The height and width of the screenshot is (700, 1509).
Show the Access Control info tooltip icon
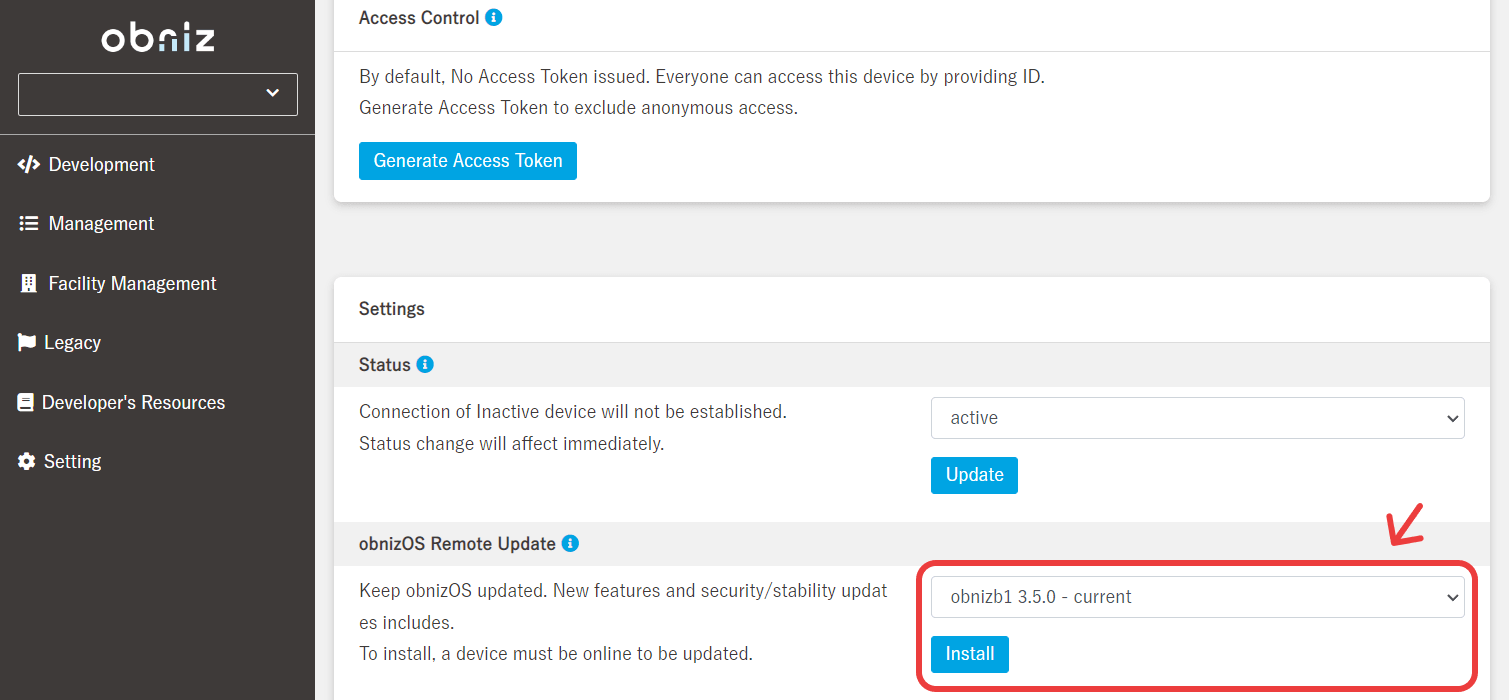pos(493,18)
